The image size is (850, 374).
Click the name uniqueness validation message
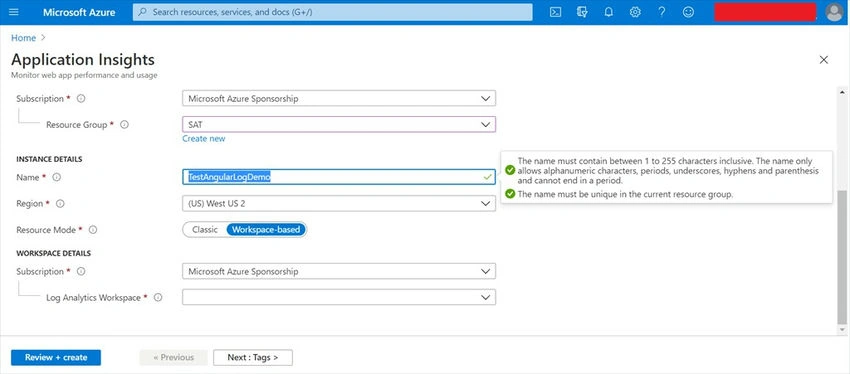626,194
